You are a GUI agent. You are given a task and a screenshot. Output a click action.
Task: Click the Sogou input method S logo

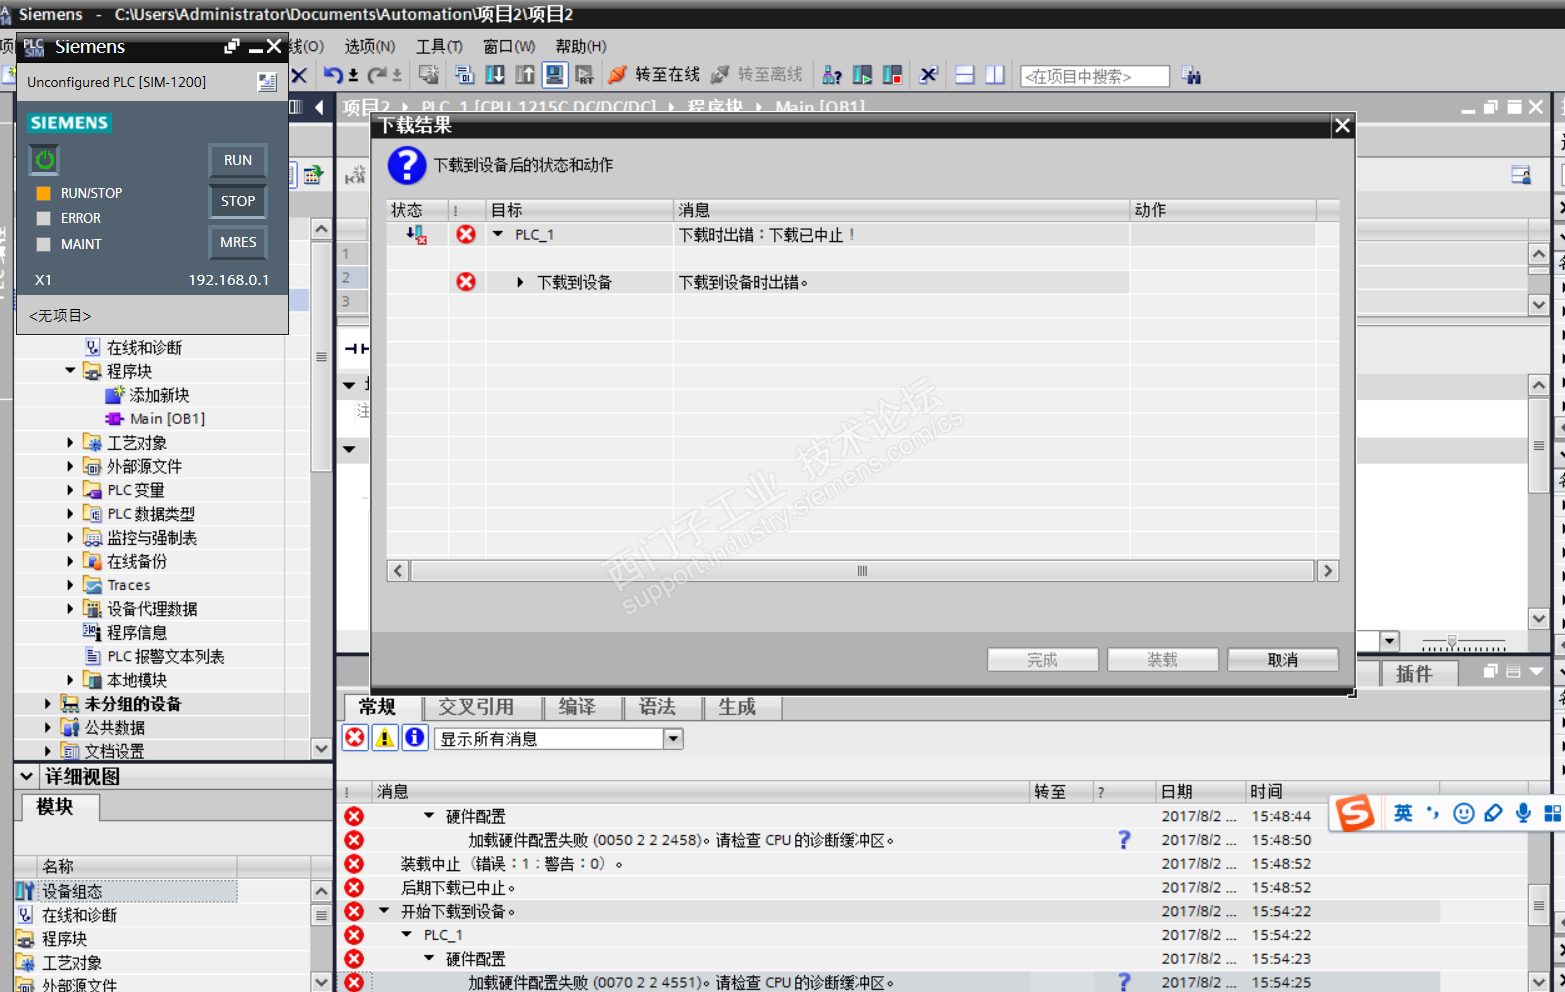tap(1355, 813)
